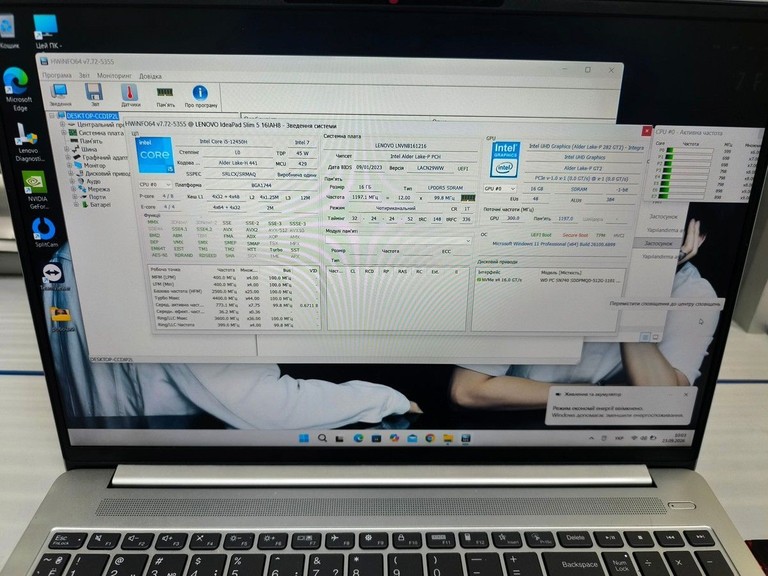The width and height of the screenshot is (768, 576).
Task: Open Microsoft Edge desktop shortcut
Action: 18,89
